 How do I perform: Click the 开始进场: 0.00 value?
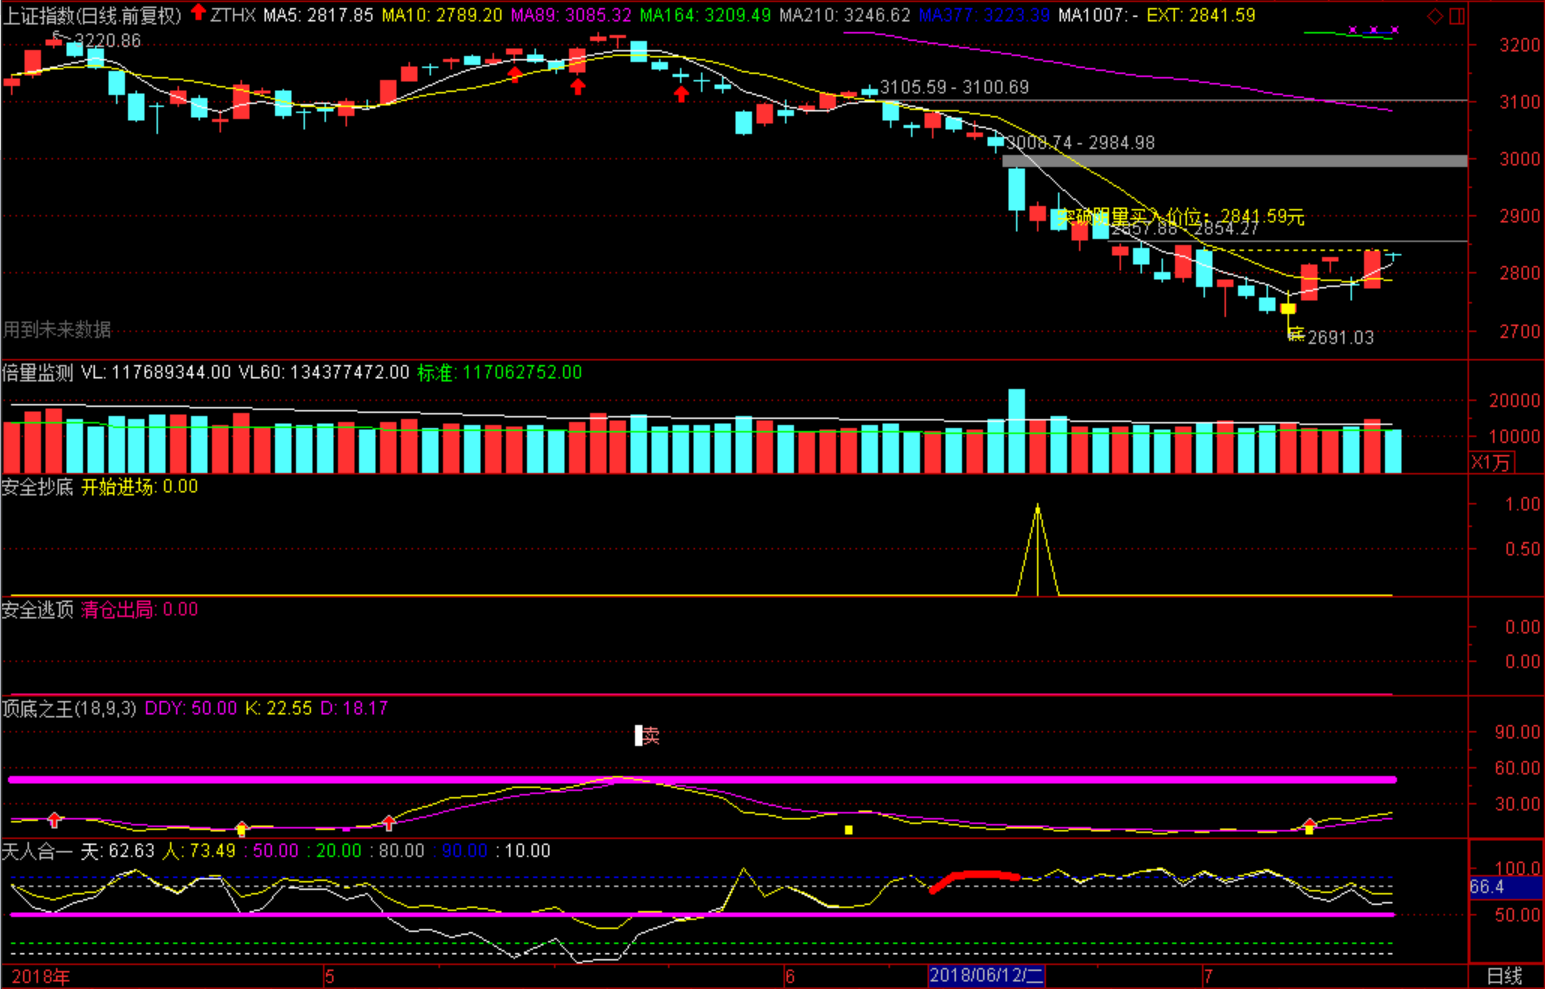tap(139, 487)
